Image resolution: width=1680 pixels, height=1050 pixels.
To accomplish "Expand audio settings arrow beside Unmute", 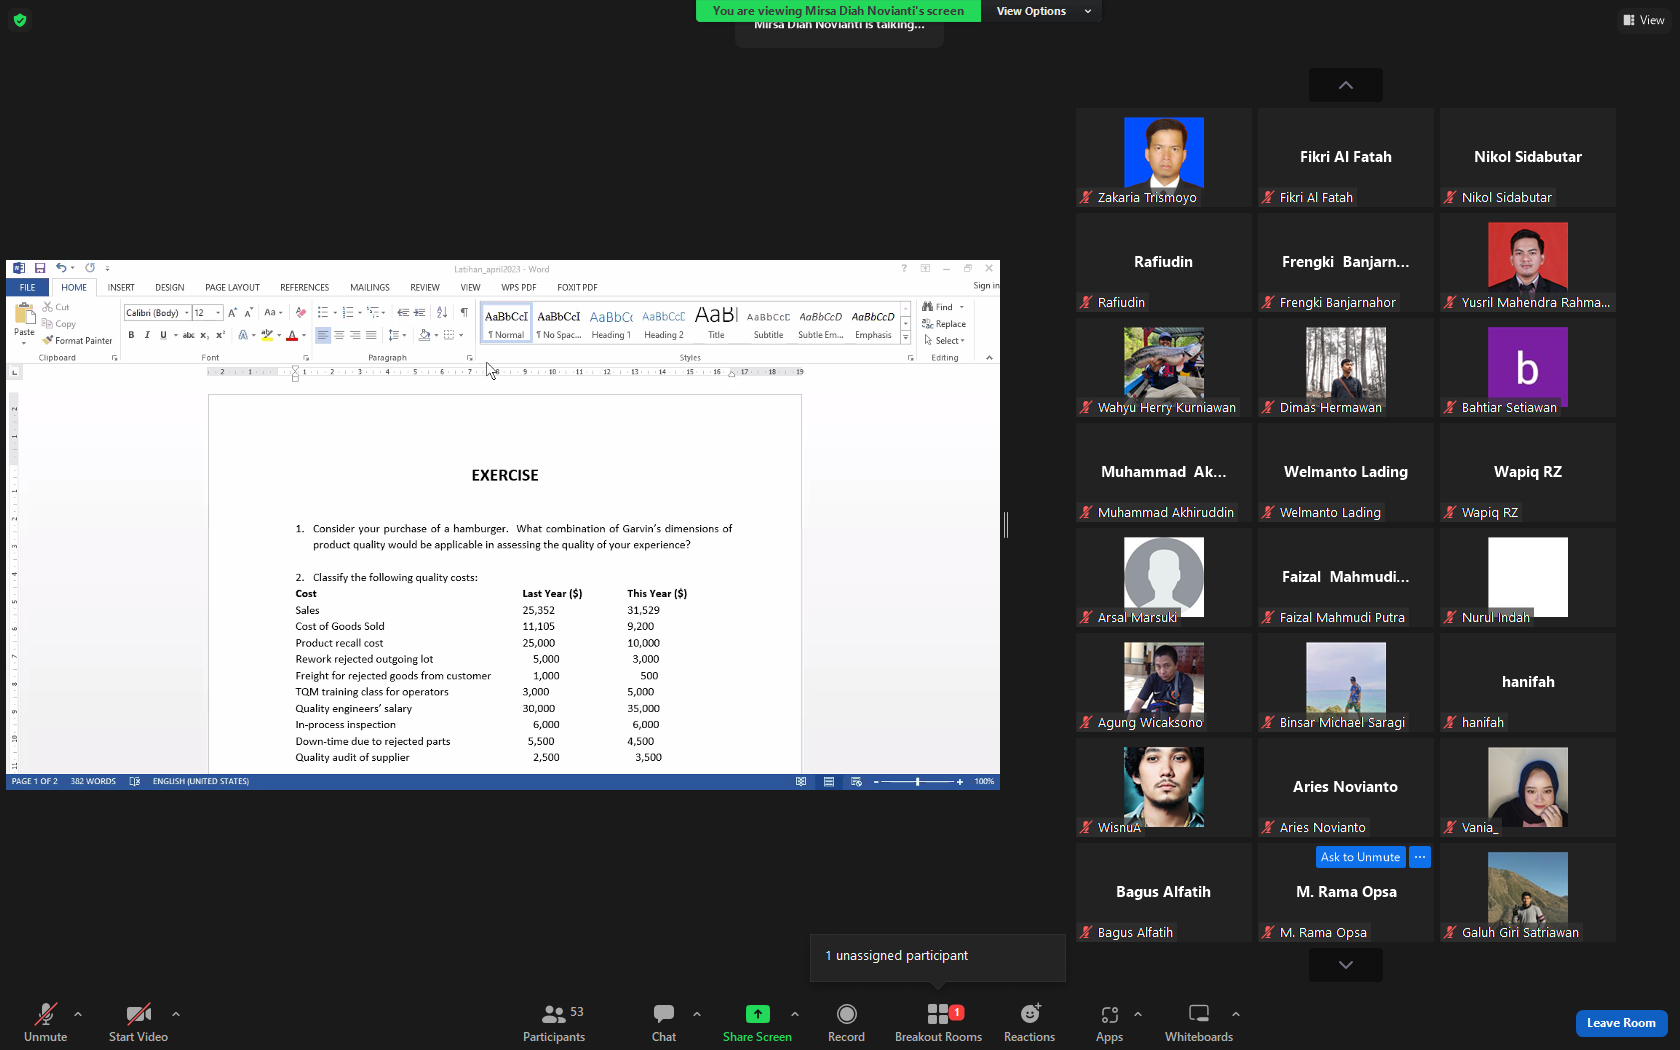I will (x=78, y=1014).
